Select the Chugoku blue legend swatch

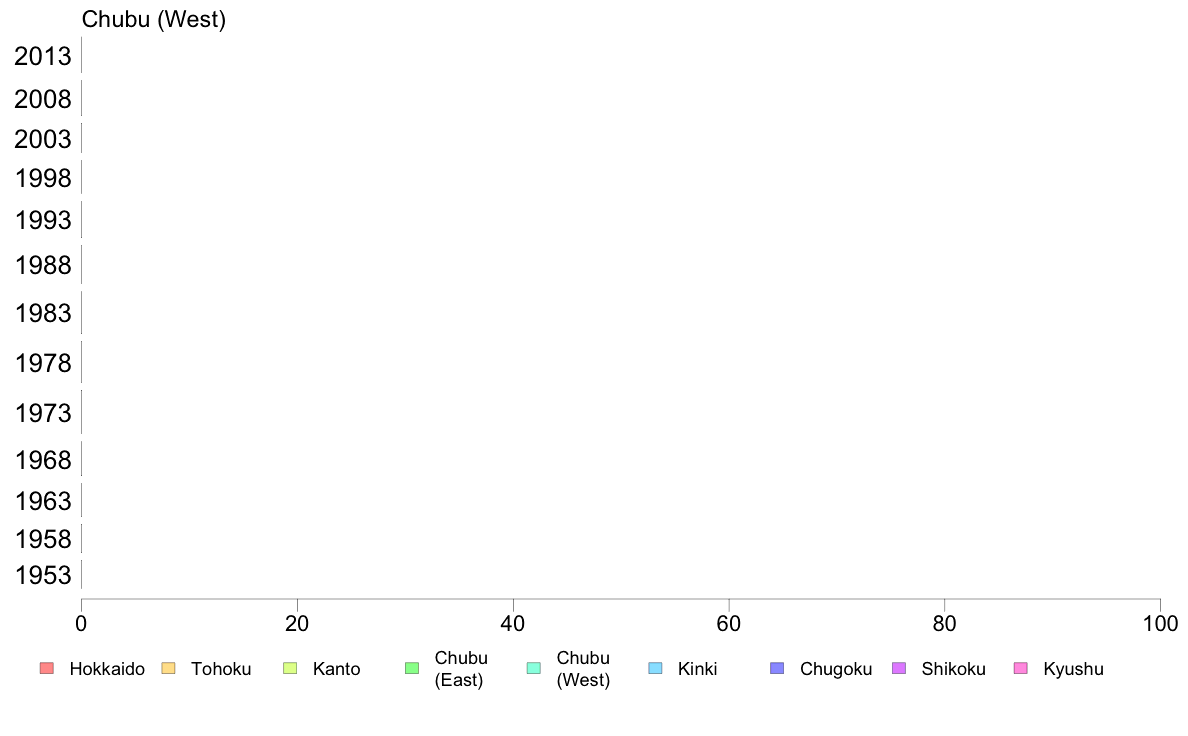coord(777,669)
